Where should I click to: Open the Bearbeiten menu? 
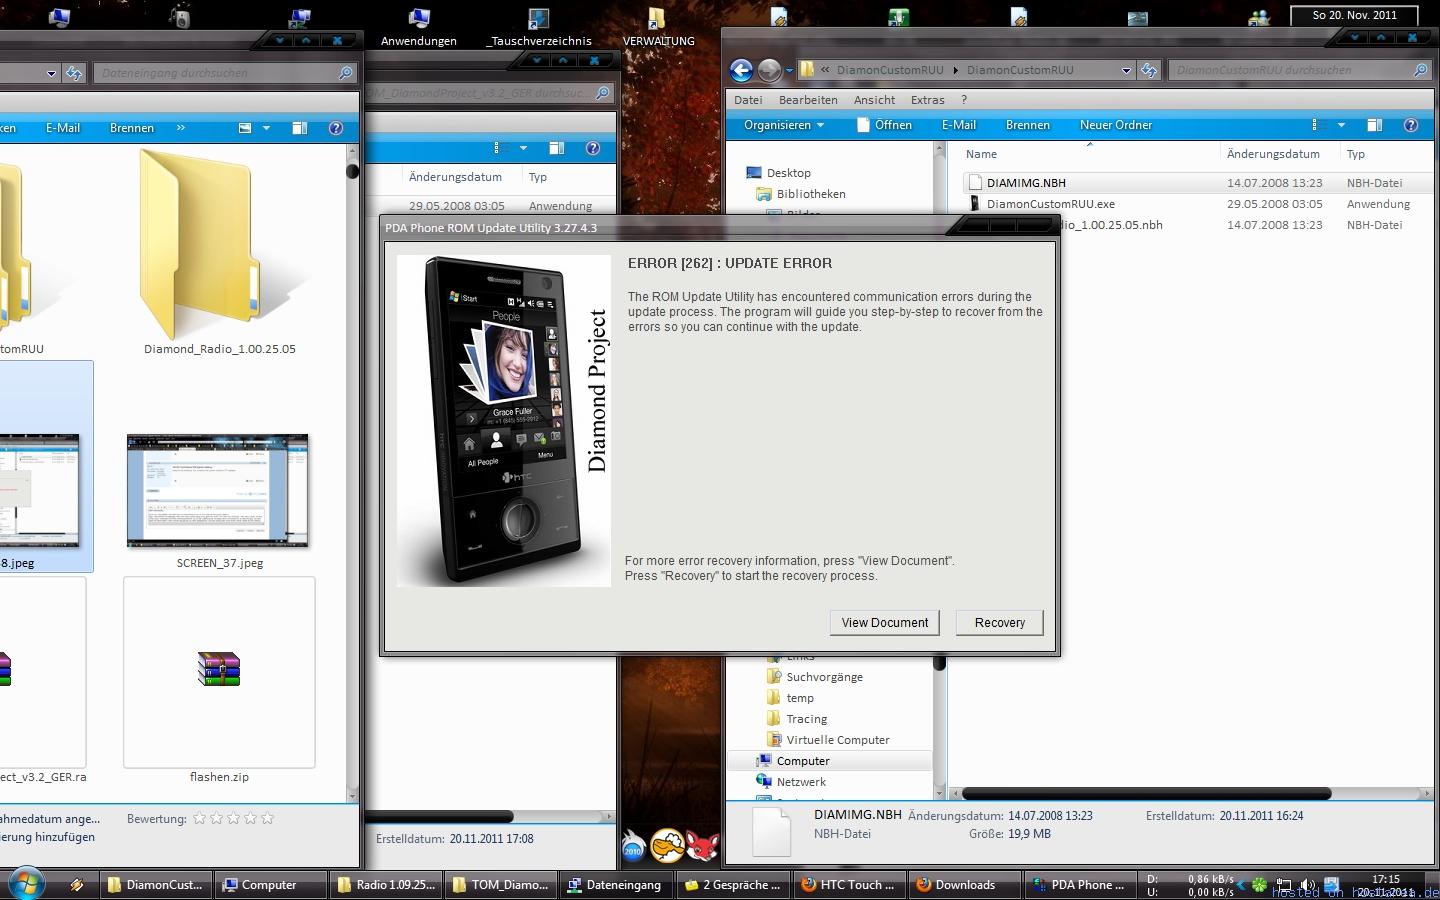click(x=808, y=100)
